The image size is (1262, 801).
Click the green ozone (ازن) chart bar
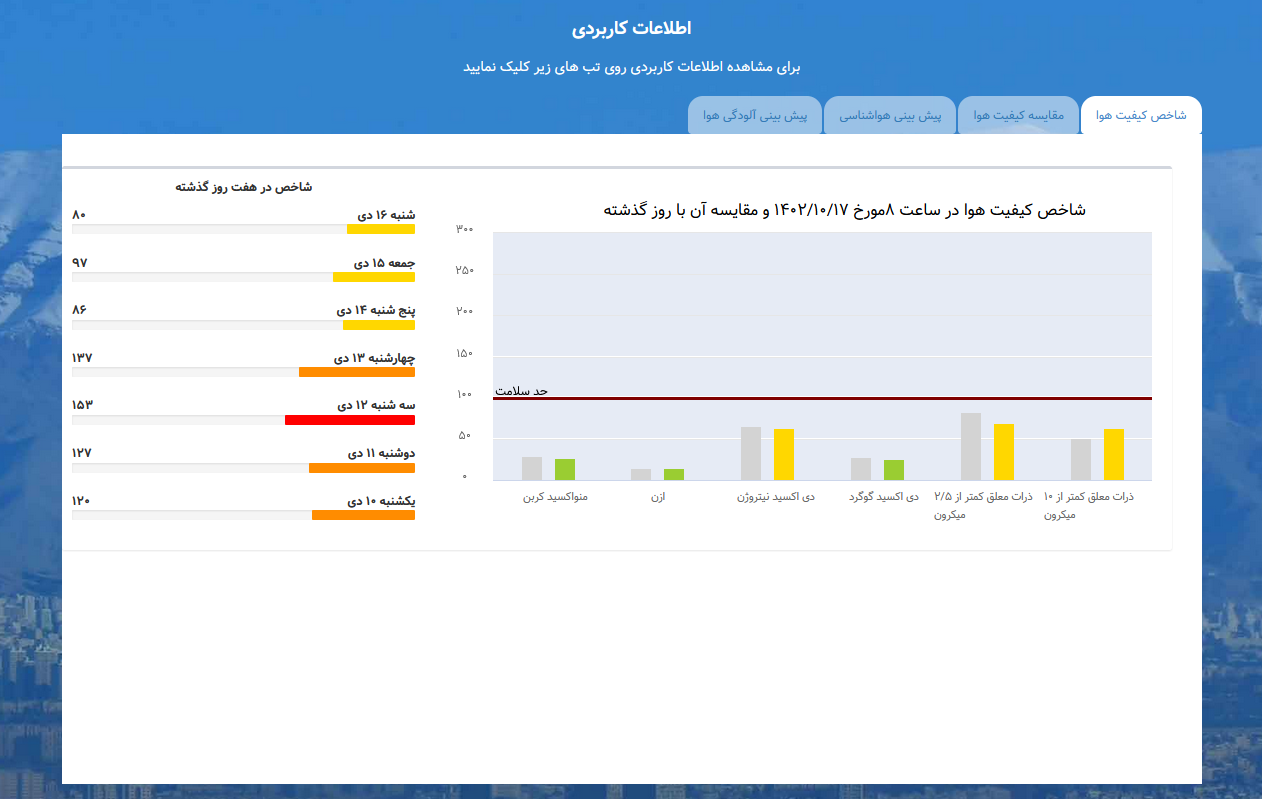[674, 474]
